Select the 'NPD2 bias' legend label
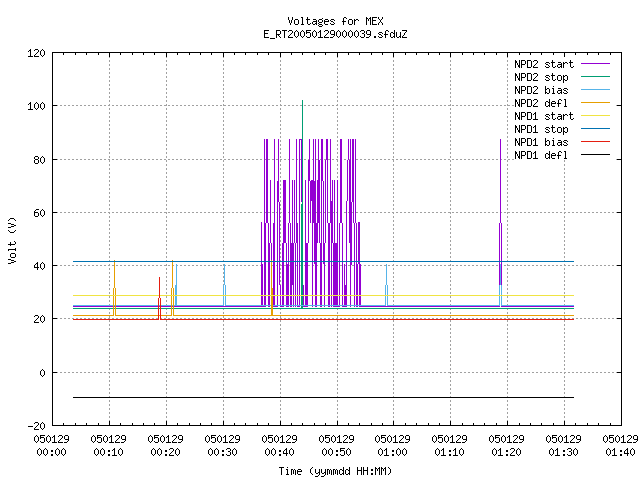 [x=541, y=90]
